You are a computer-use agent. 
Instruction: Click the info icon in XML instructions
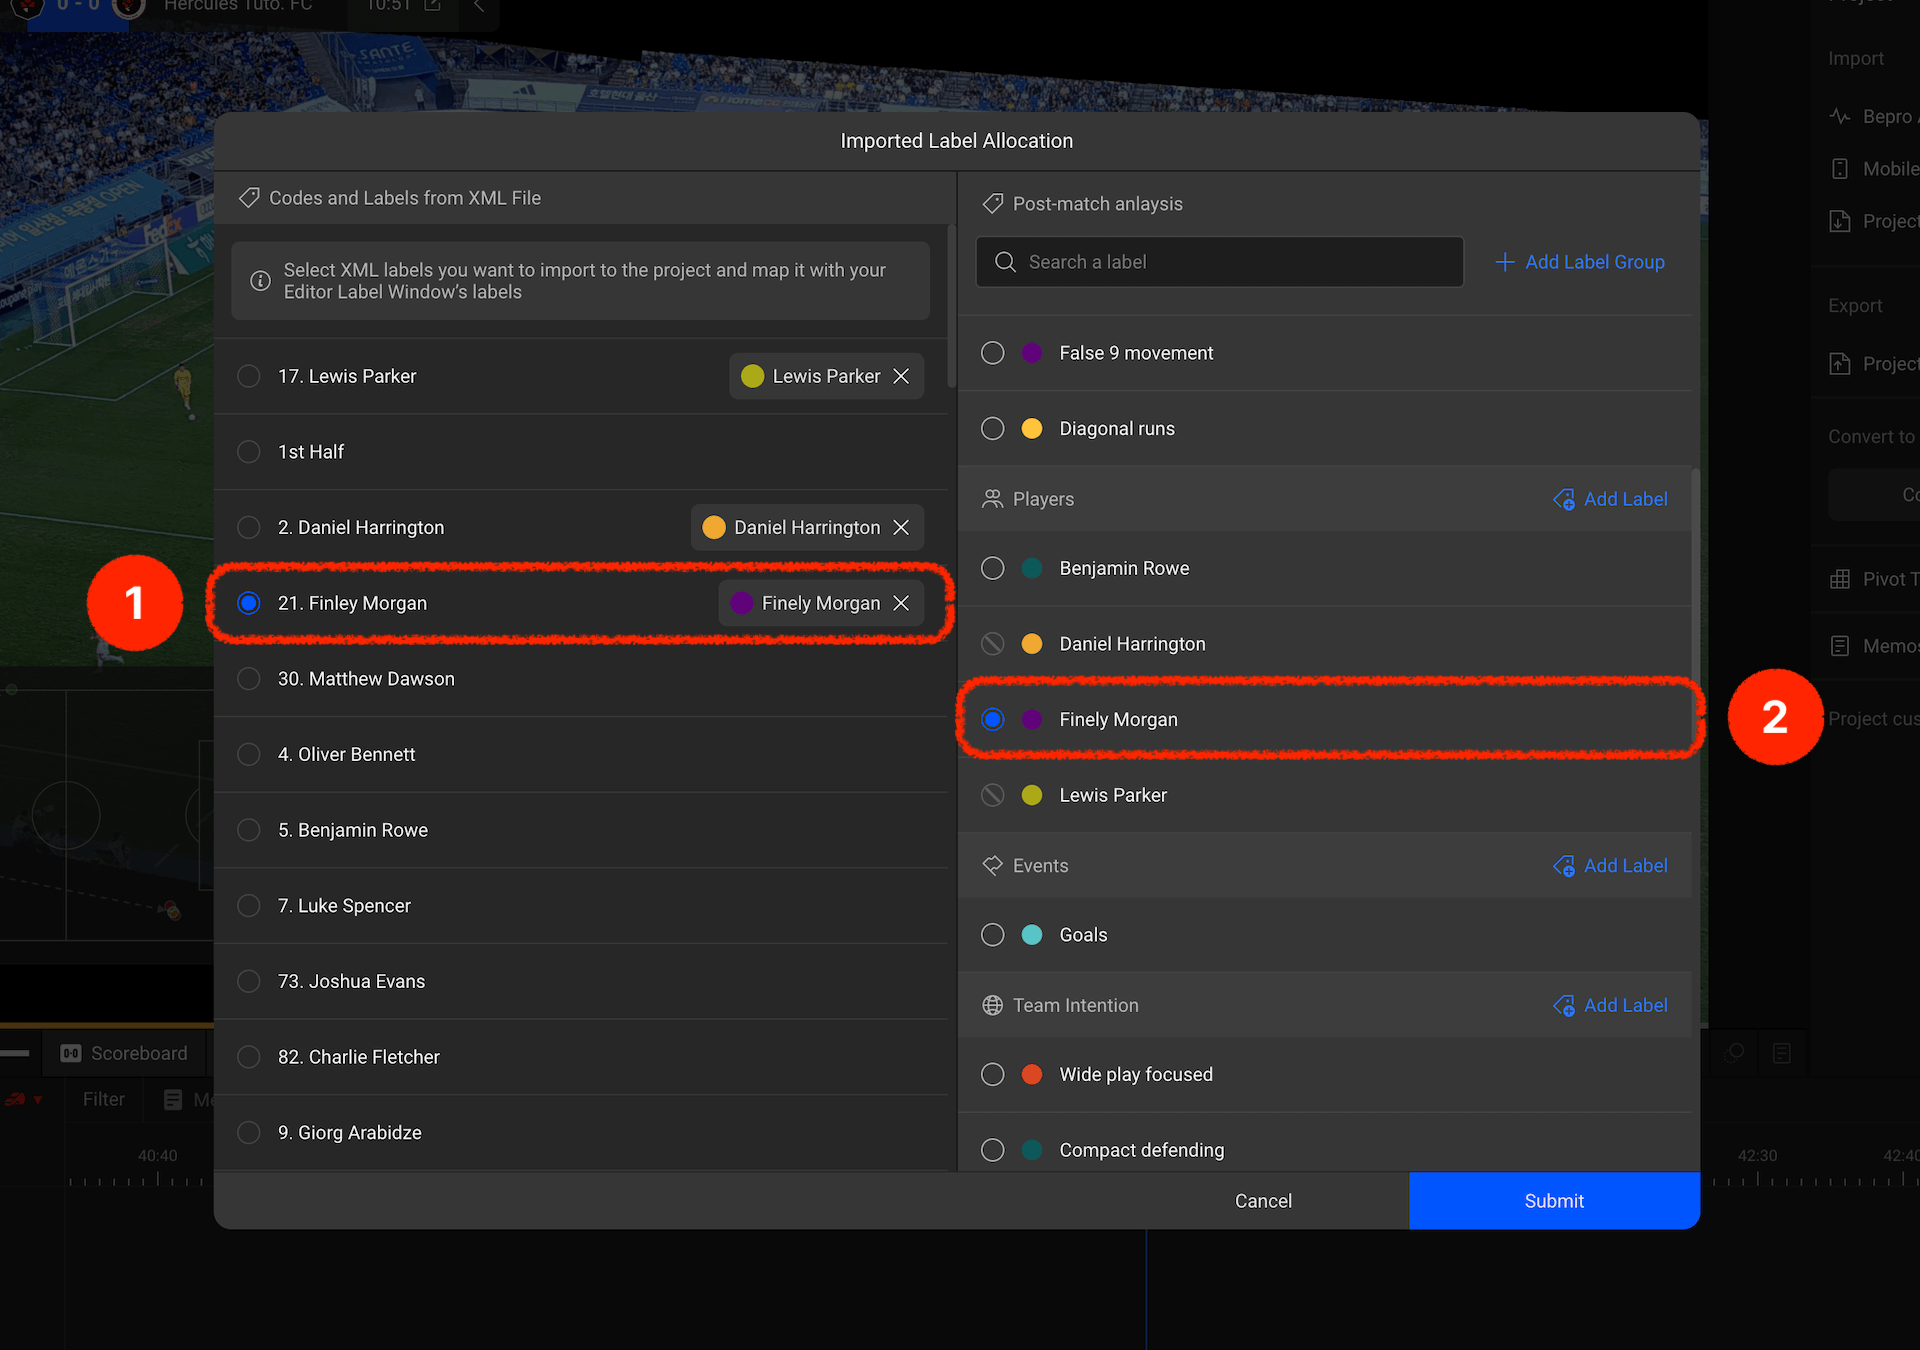(260, 281)
